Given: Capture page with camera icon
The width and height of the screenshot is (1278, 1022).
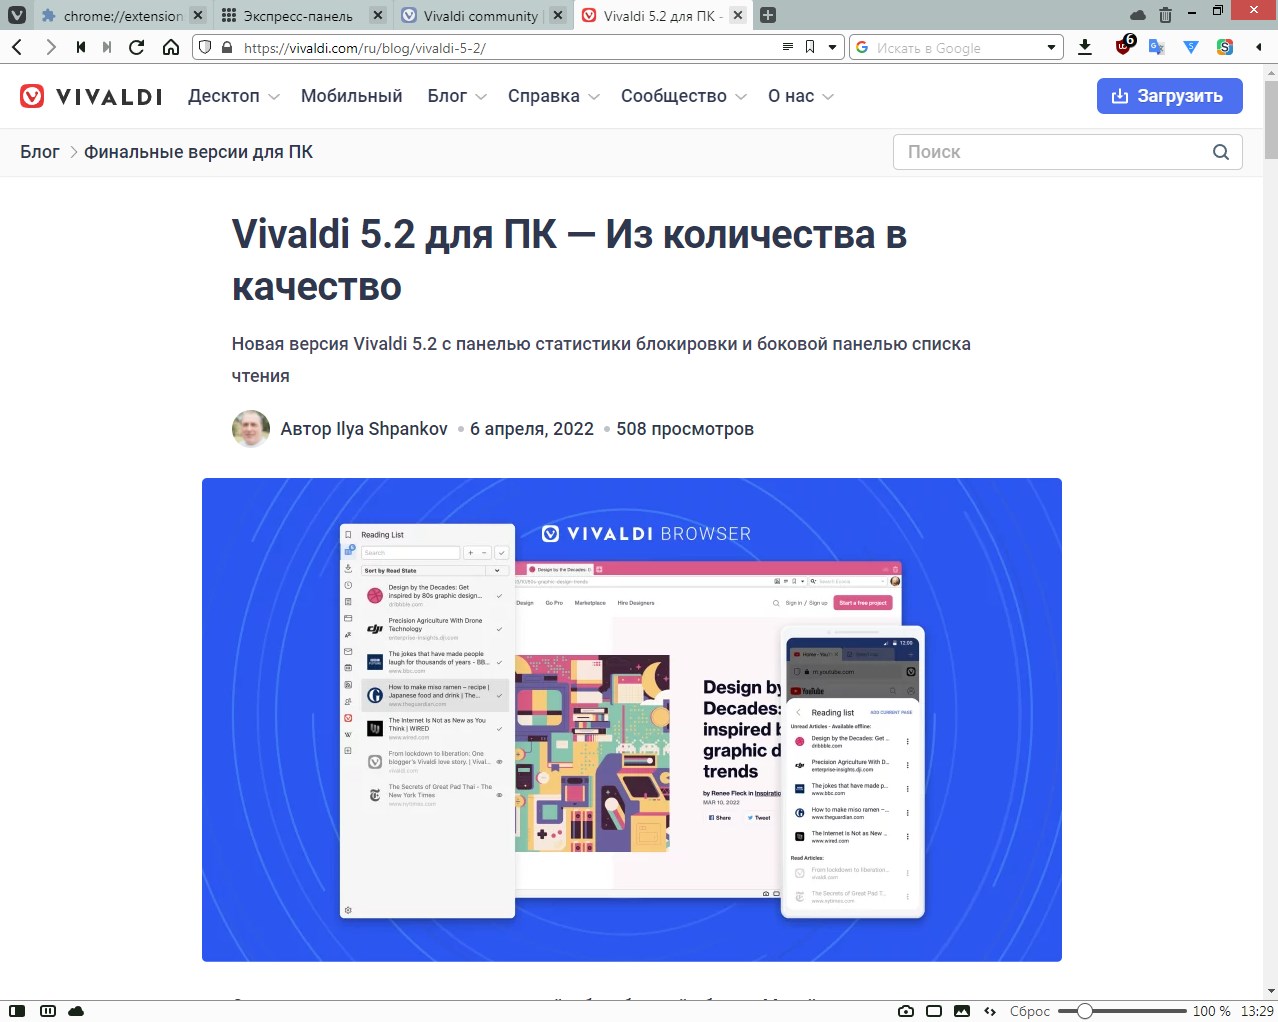Looking at the screenshot, I should click(906, 1011).
